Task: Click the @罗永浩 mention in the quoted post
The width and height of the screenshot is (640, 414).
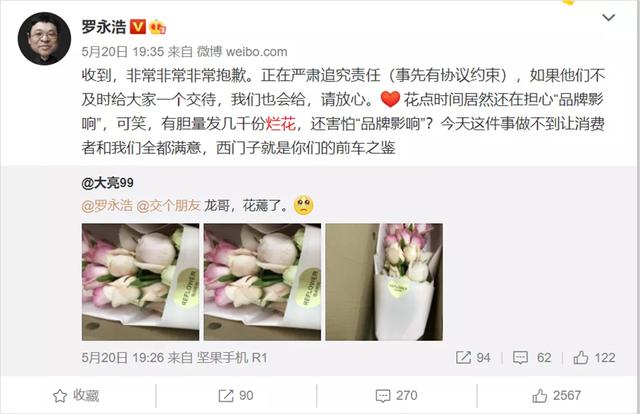Action: (107, 205)
